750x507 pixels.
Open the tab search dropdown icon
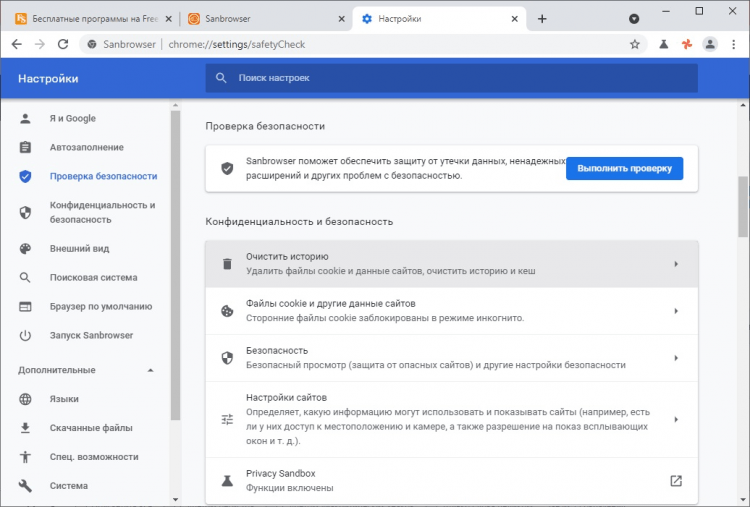634,19
